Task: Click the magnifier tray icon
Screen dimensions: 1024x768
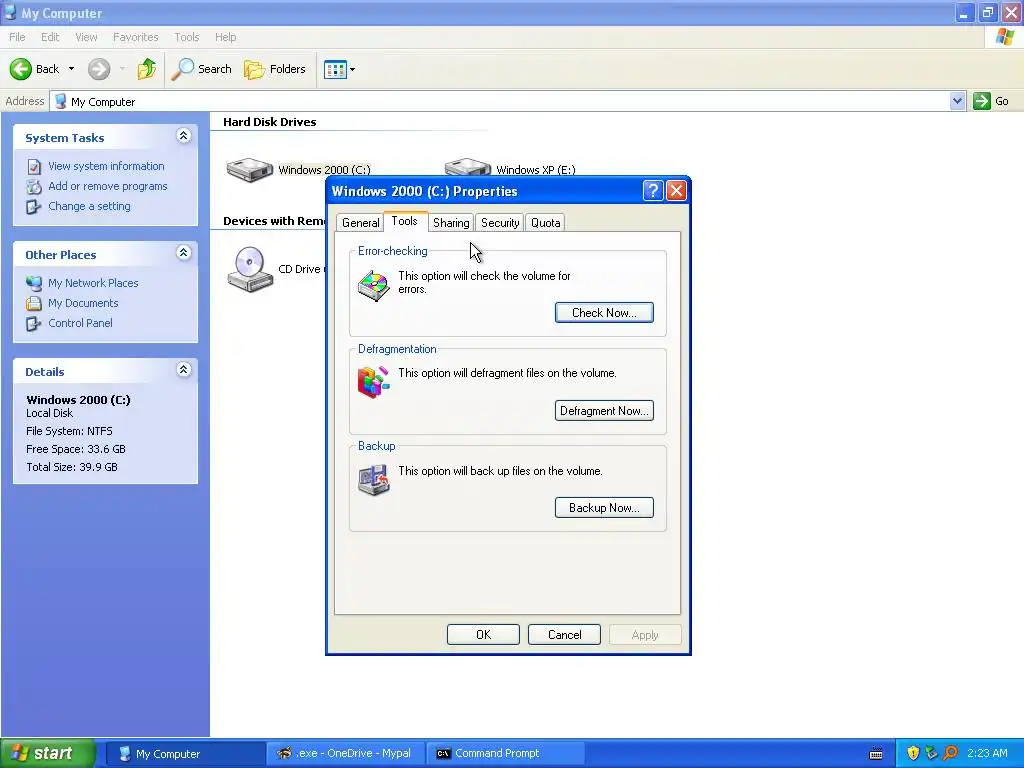Action: pos(950,753)
